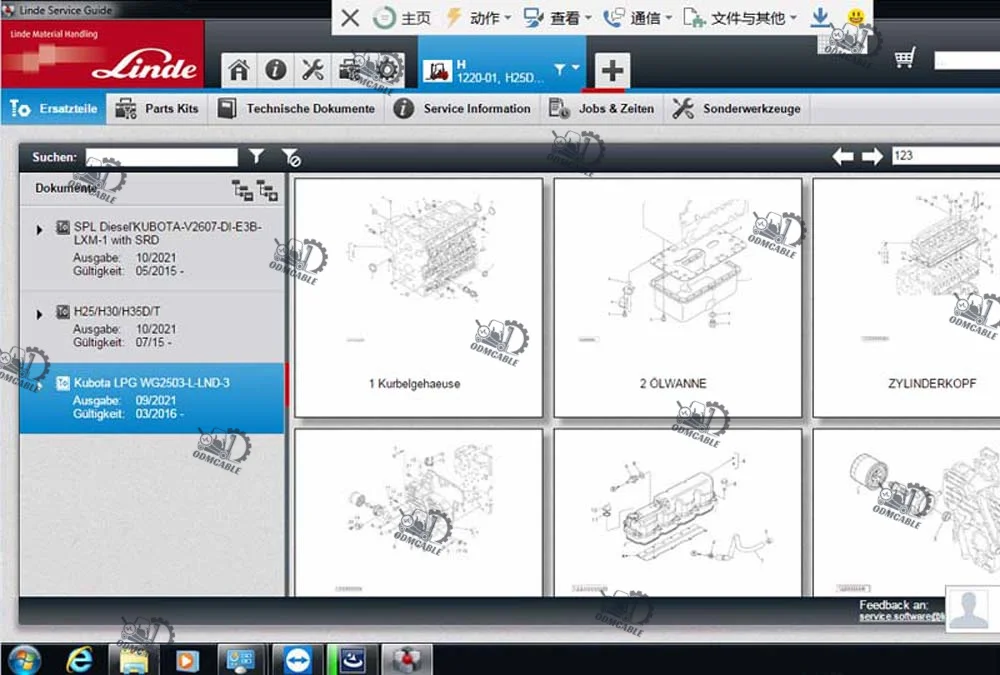Image resolution: width=1000 pixels, height=675 pixels.
Task: Select Kubota LPG WG2503-L-LND-3 document
Action: (x=152, y=398)
